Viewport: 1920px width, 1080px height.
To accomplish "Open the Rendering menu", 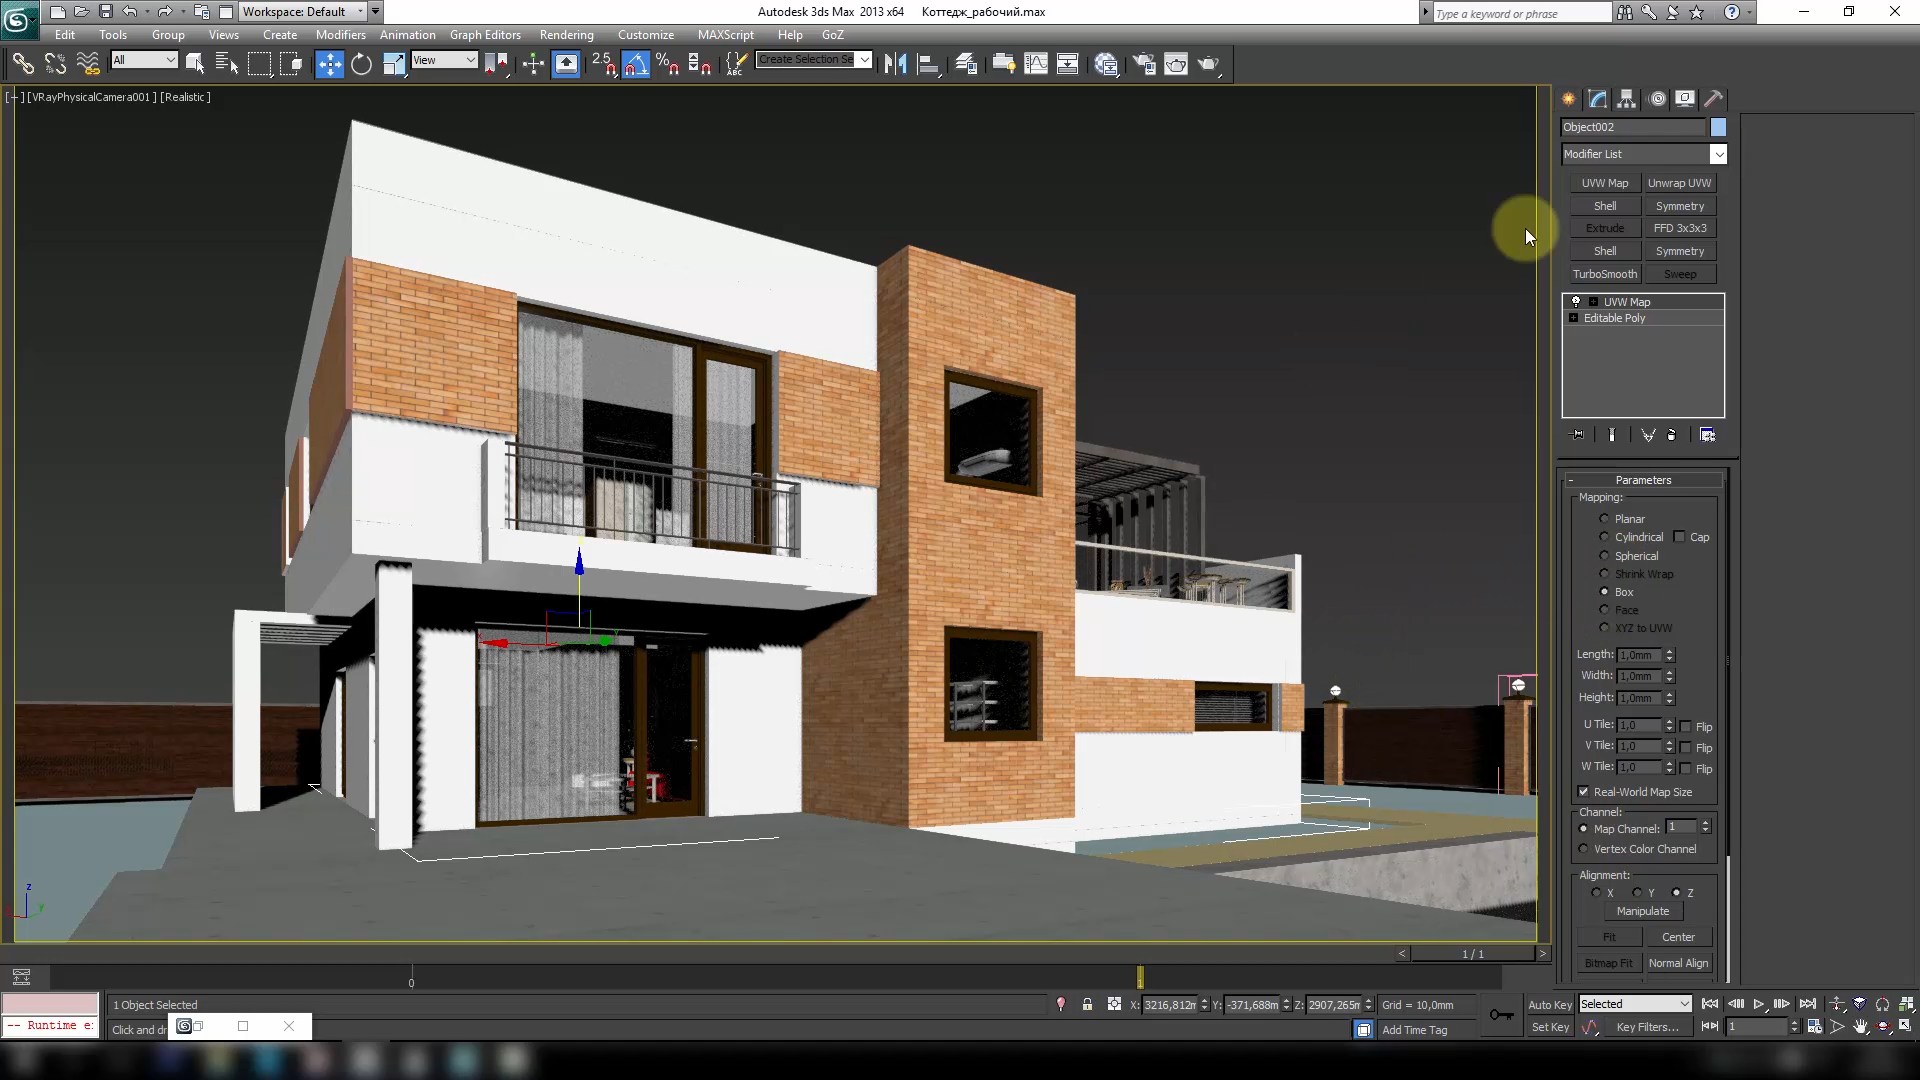I will point(567,34).
